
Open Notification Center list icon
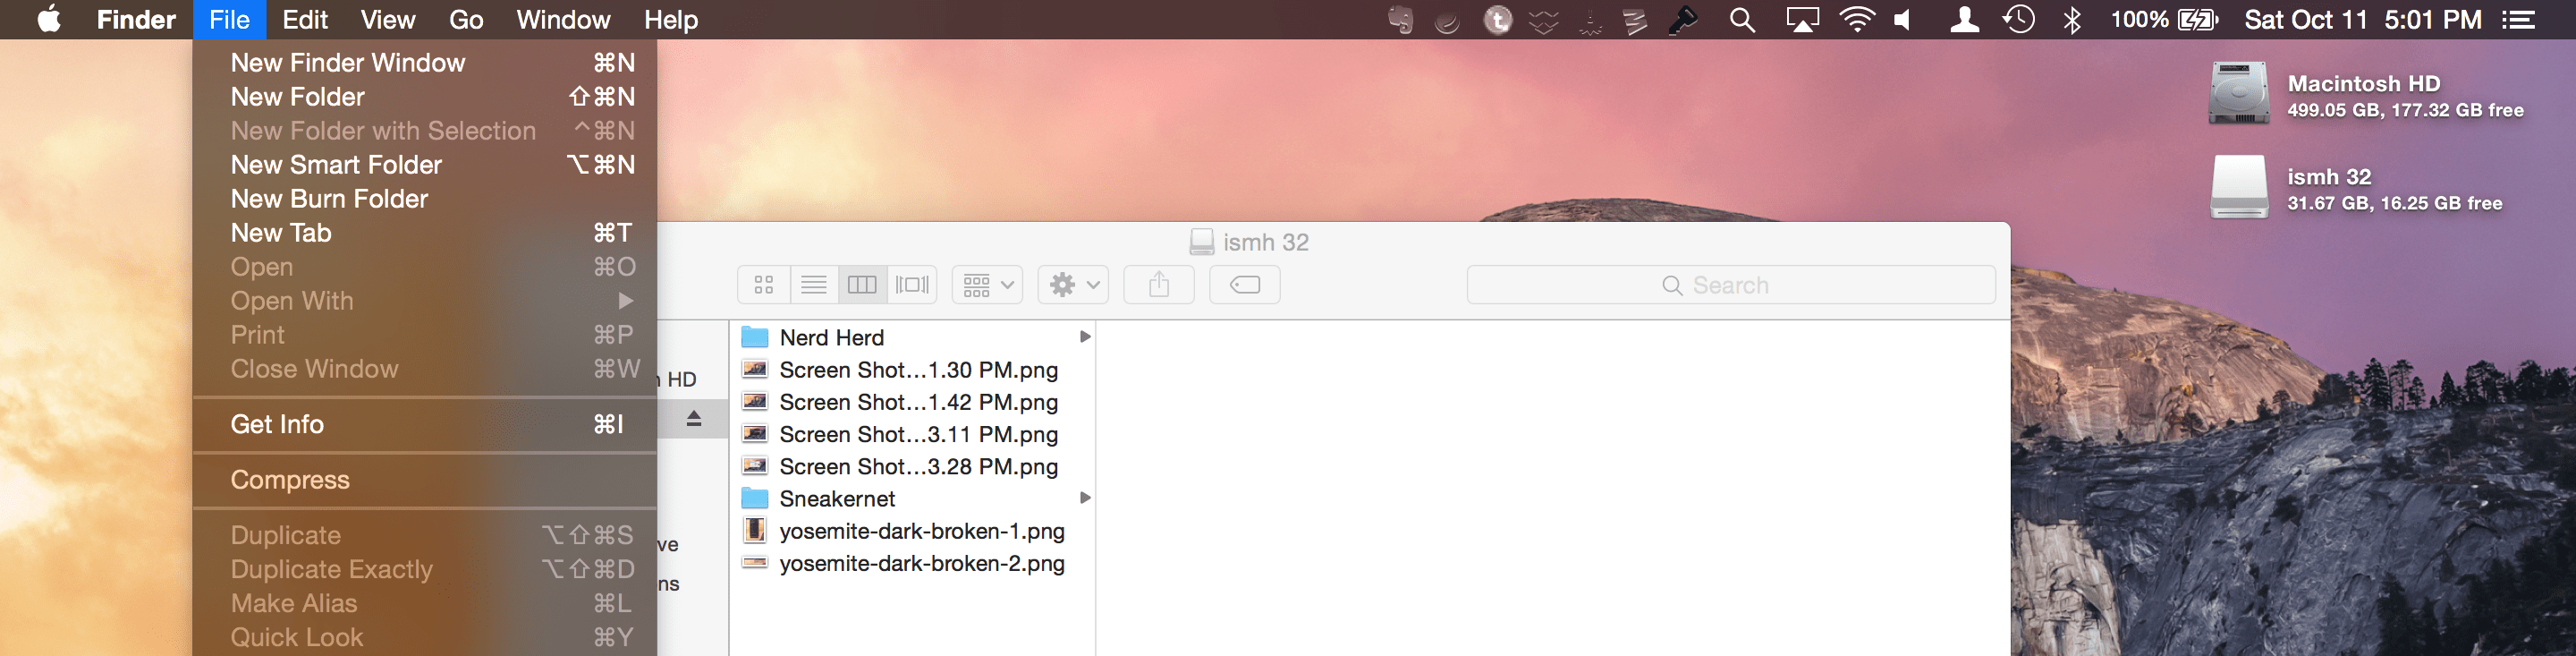coord(2517,20)
